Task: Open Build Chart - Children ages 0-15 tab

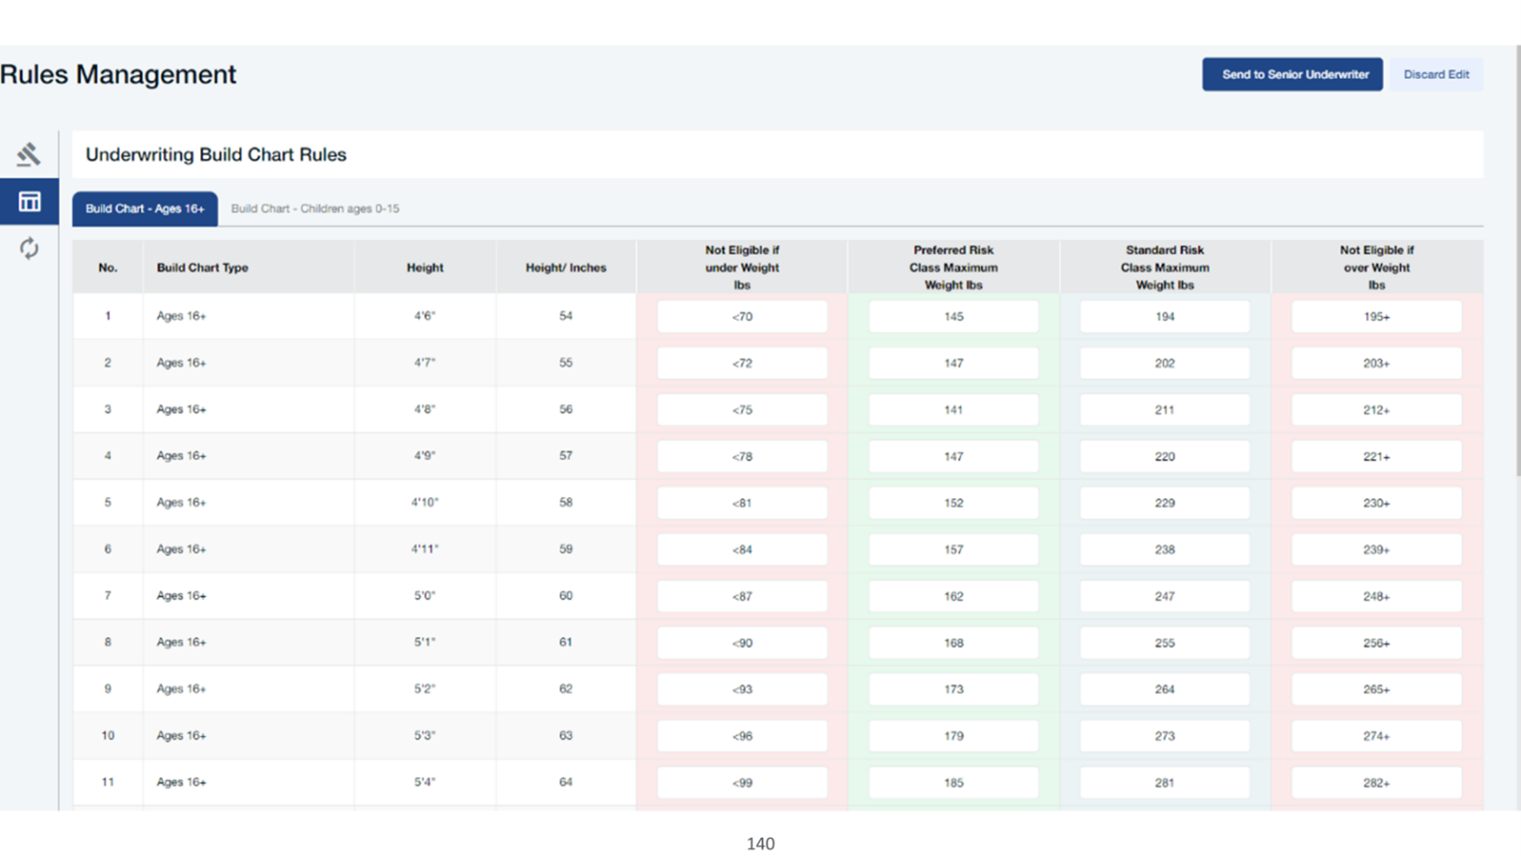Action: (x=315, y=209)
